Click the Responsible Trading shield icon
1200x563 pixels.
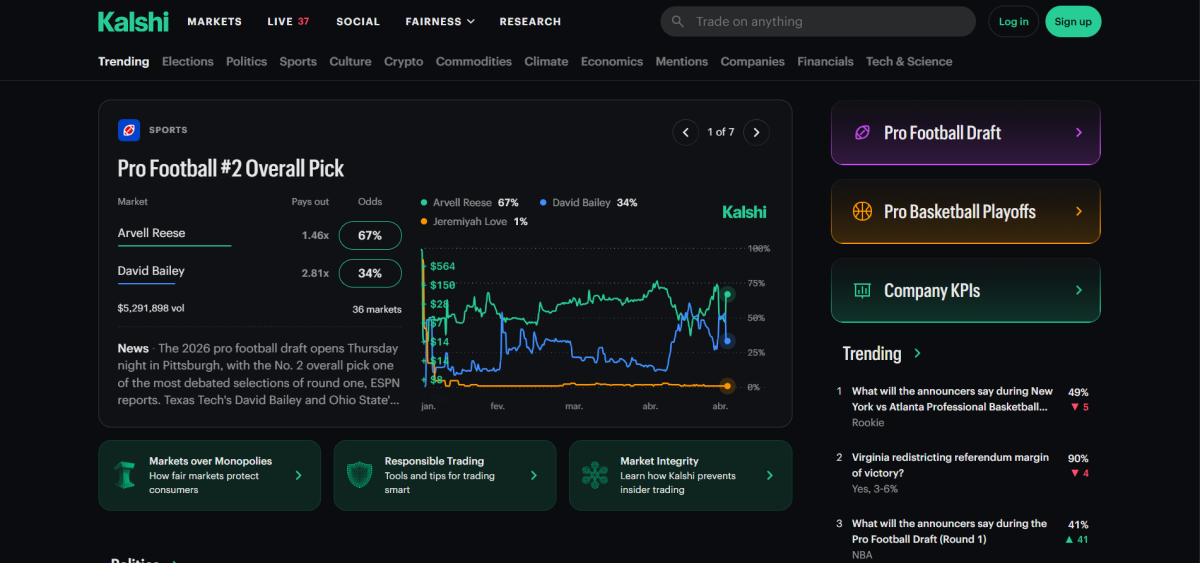coord(359,475)
